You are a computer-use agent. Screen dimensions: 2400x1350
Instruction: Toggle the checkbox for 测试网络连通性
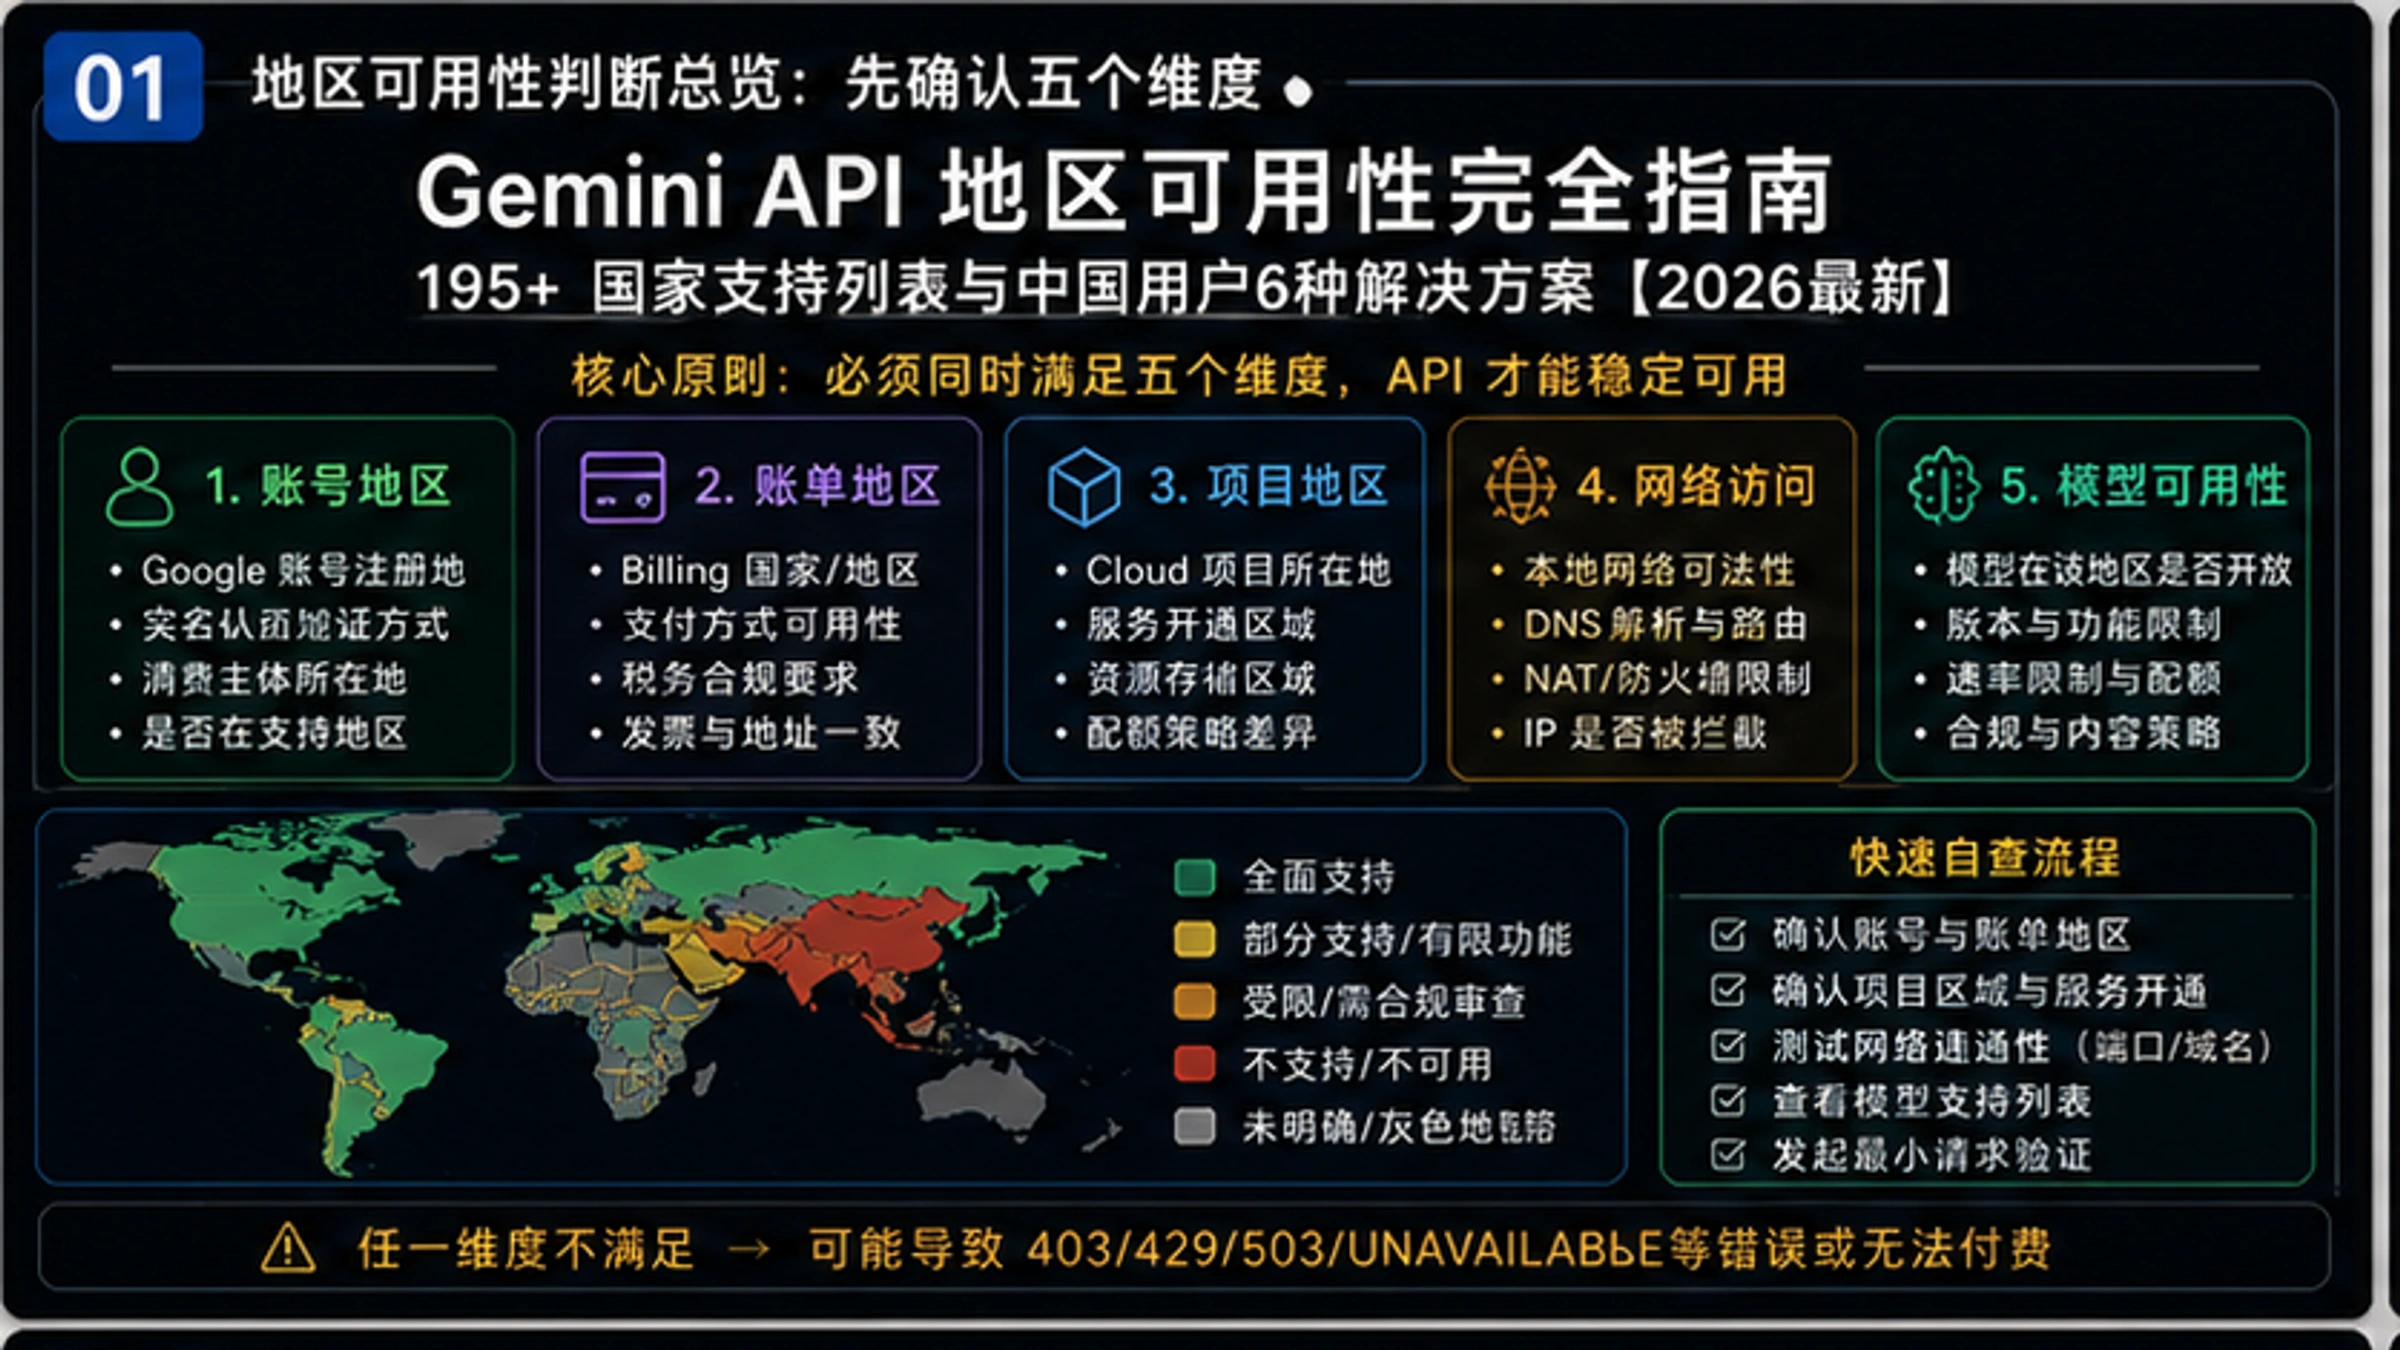click(1727, 1046)
